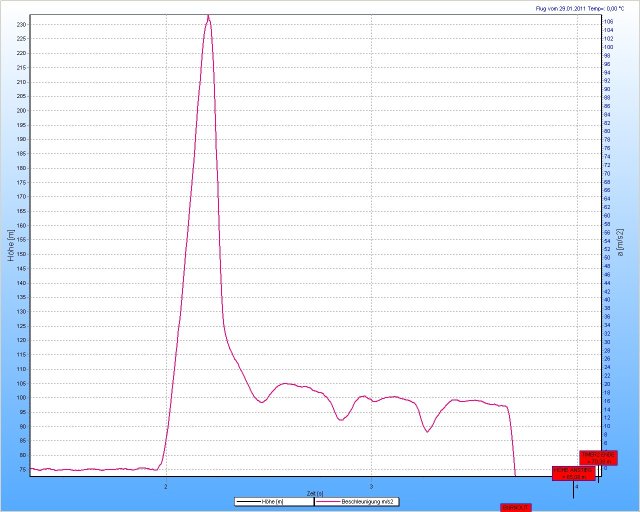Click the 100 value on the Höhe axis

[21, 398]
